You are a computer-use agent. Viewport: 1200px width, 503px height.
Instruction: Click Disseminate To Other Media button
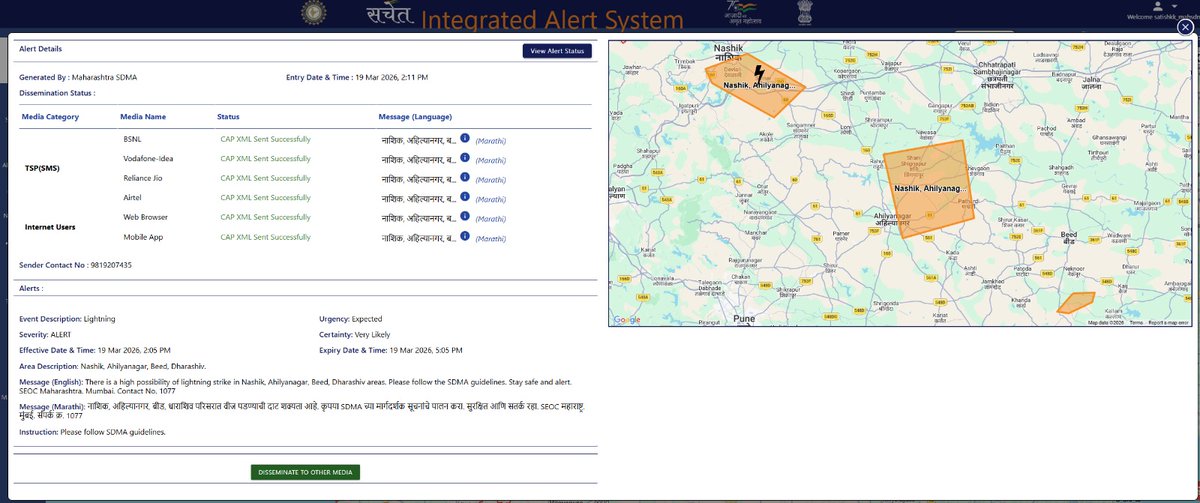(304, 472)
